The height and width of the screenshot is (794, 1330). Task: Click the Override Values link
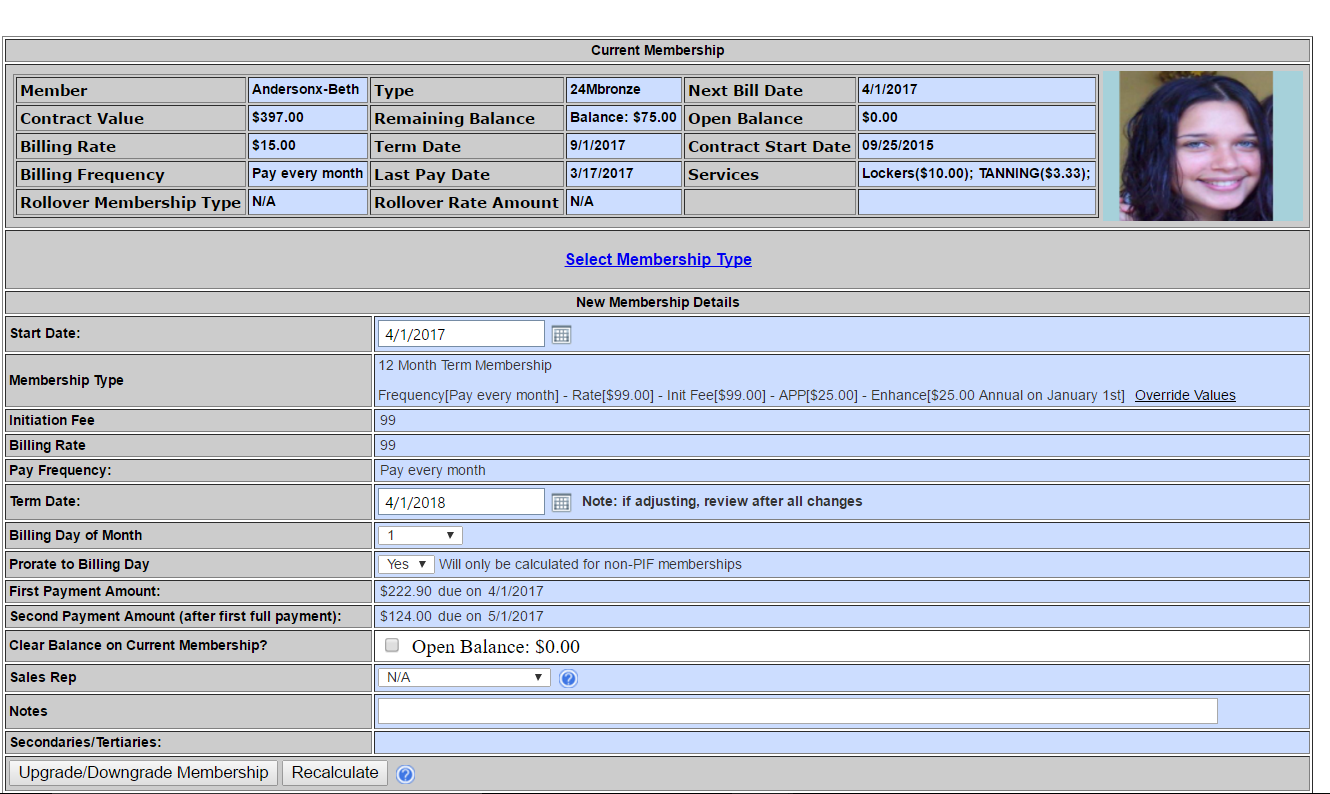(1184, 395)
